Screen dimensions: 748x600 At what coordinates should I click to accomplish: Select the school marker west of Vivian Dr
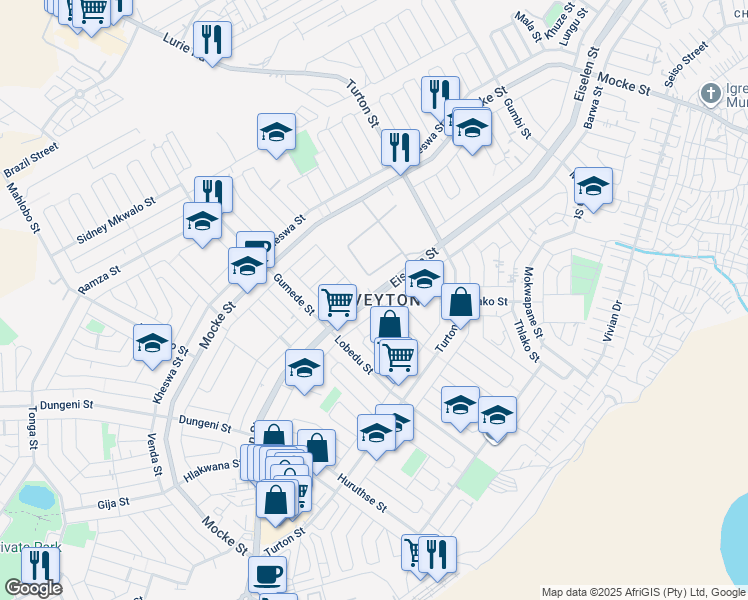coord(593,185)
